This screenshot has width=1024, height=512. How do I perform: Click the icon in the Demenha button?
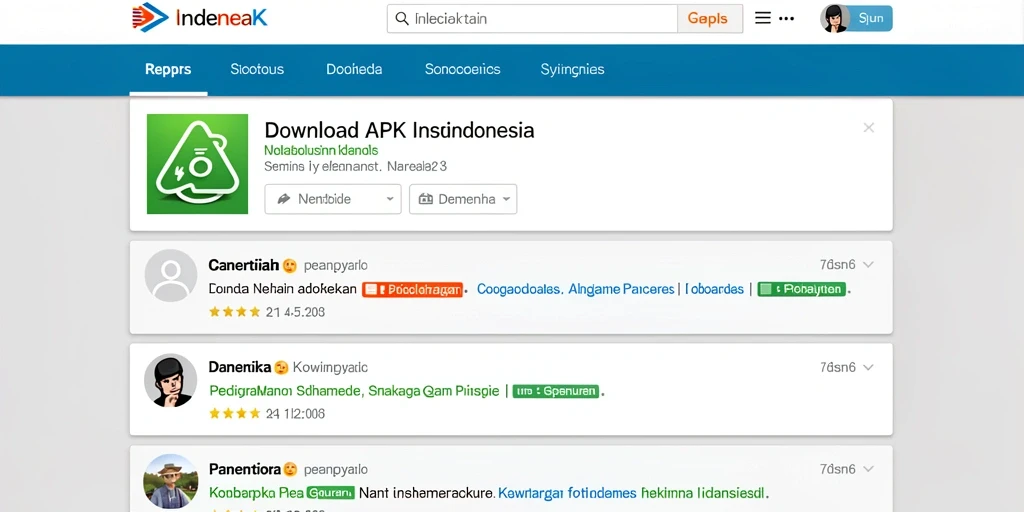pyautogui.click(x=426, y=199)
